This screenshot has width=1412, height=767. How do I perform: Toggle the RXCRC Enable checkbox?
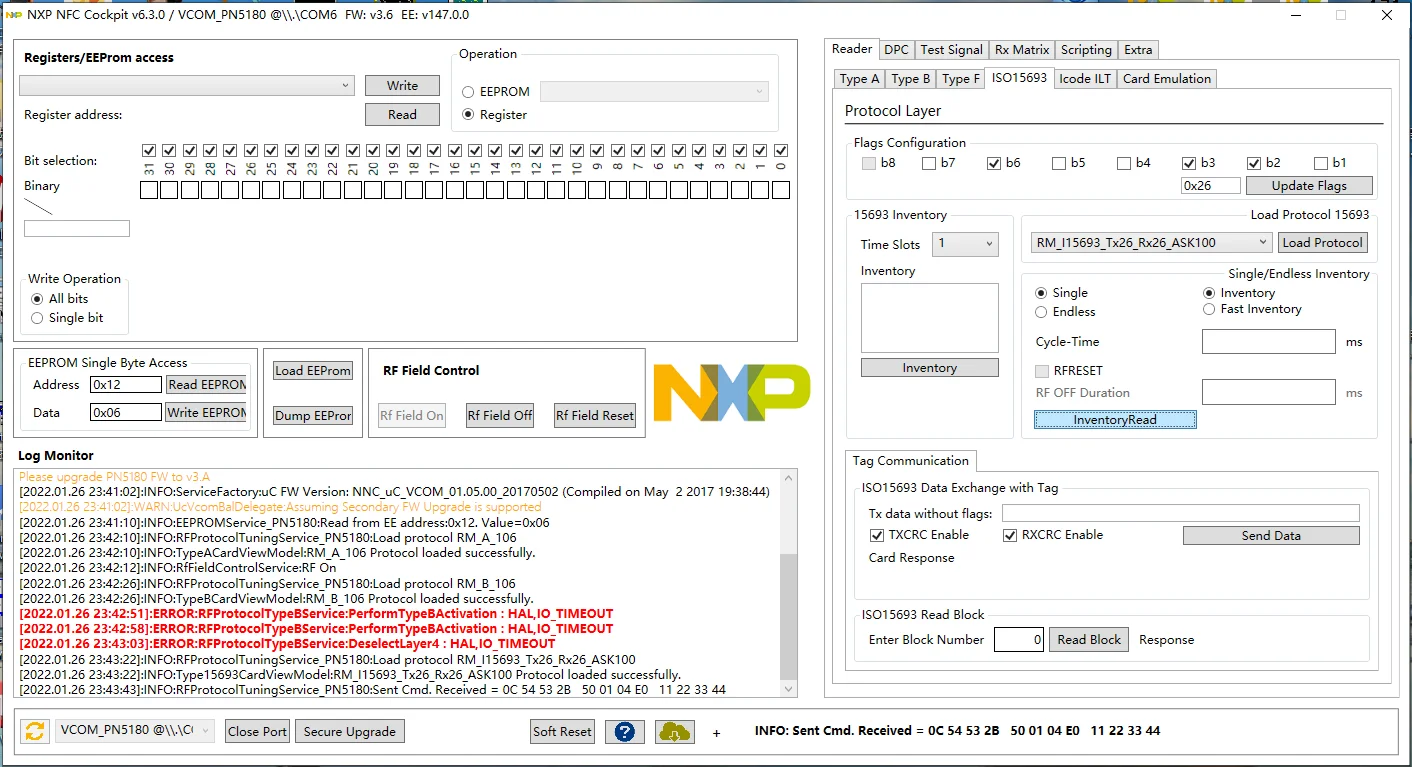1010,535
